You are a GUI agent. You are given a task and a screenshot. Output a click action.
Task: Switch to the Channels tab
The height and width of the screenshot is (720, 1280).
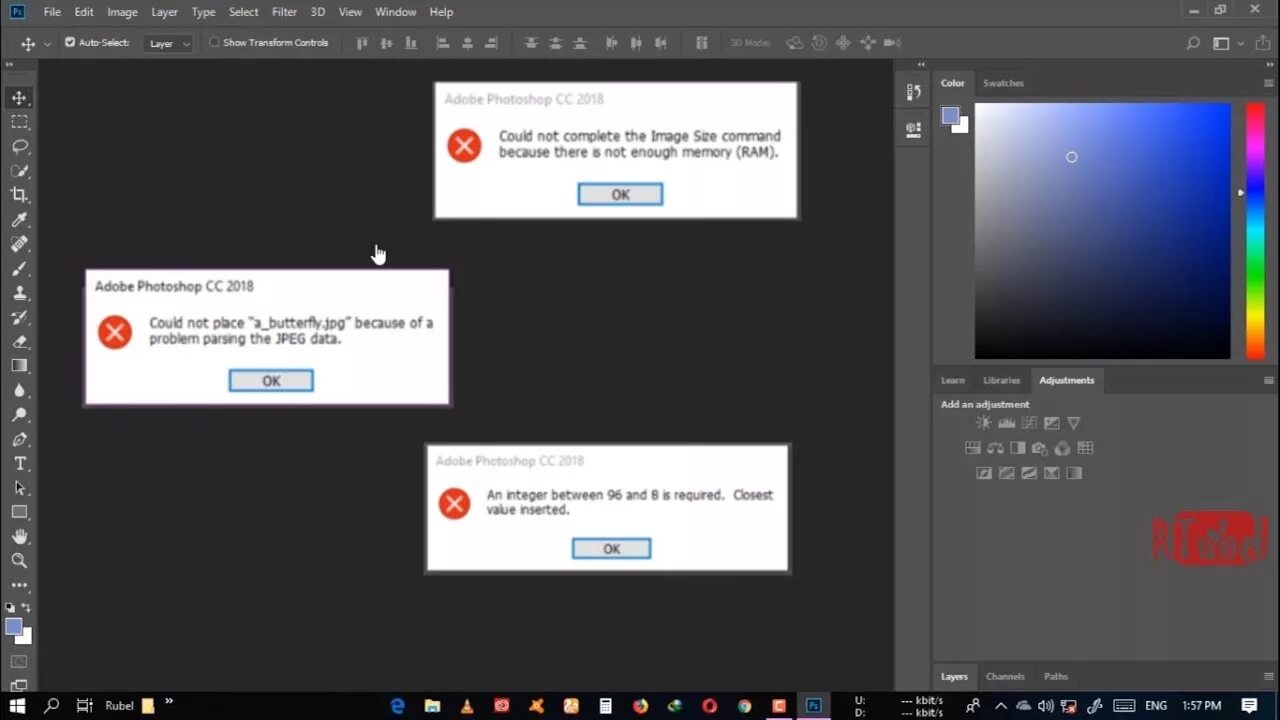tap(1005, 676)
